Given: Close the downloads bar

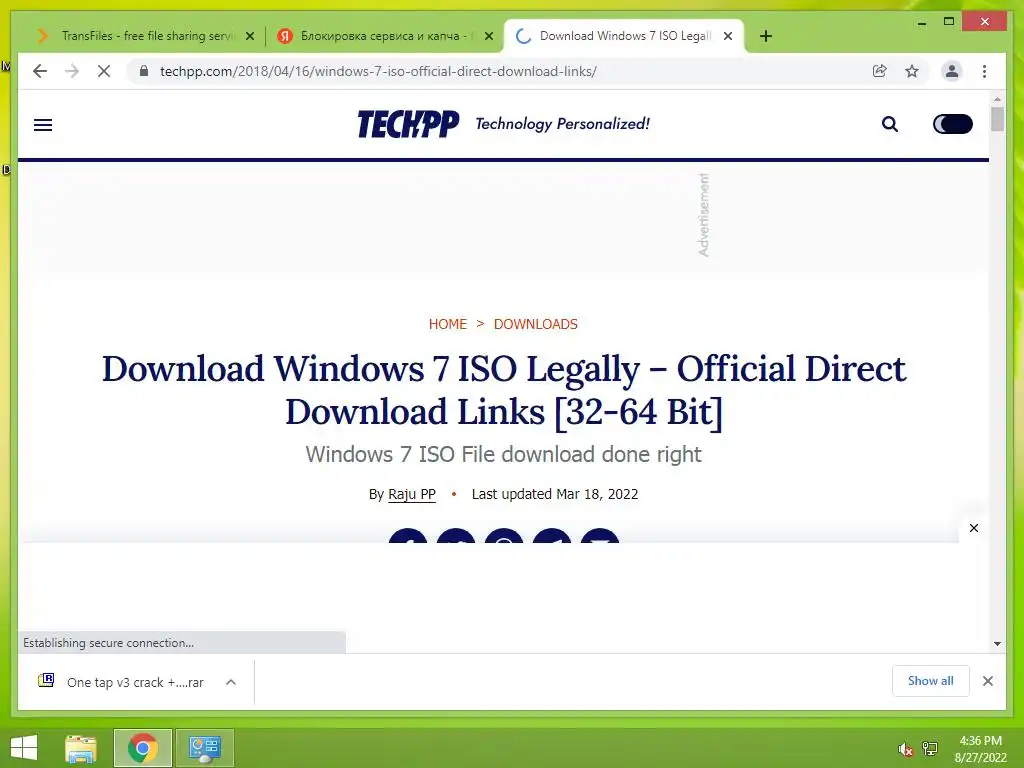Looking at the screenshot, I should 987,681.
